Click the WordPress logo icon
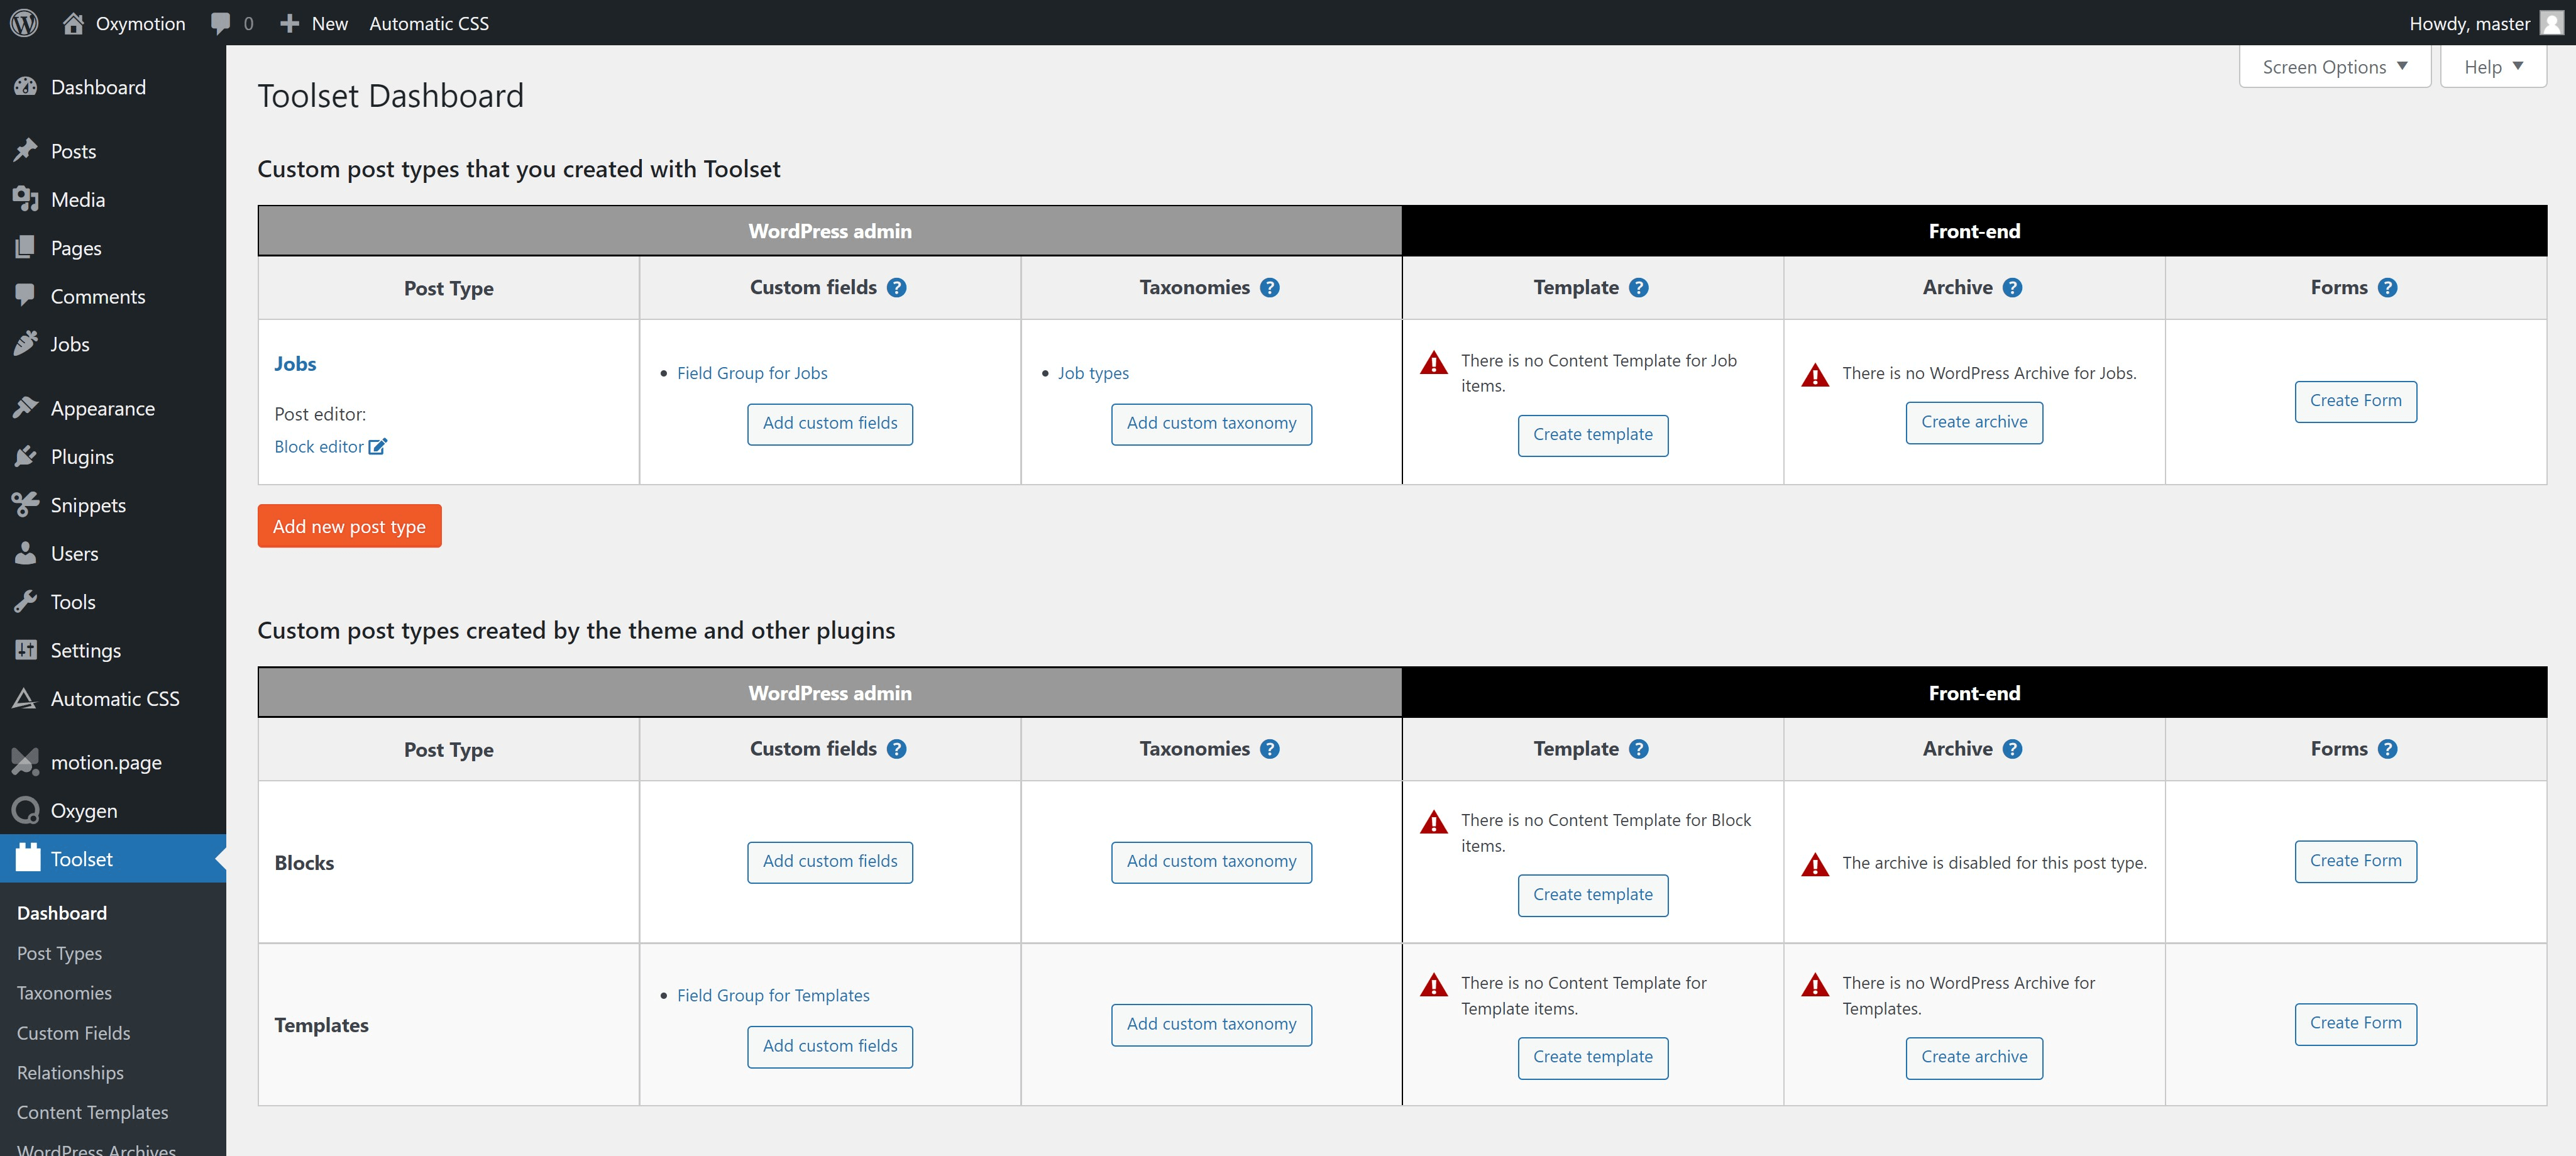Screen dimensions: 2576x1156 click(x=24, y=23)
